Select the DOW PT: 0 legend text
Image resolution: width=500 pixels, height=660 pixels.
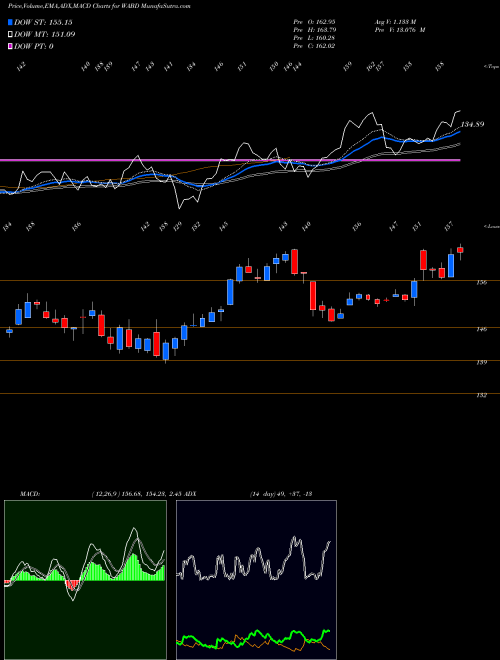click(34, 46)
